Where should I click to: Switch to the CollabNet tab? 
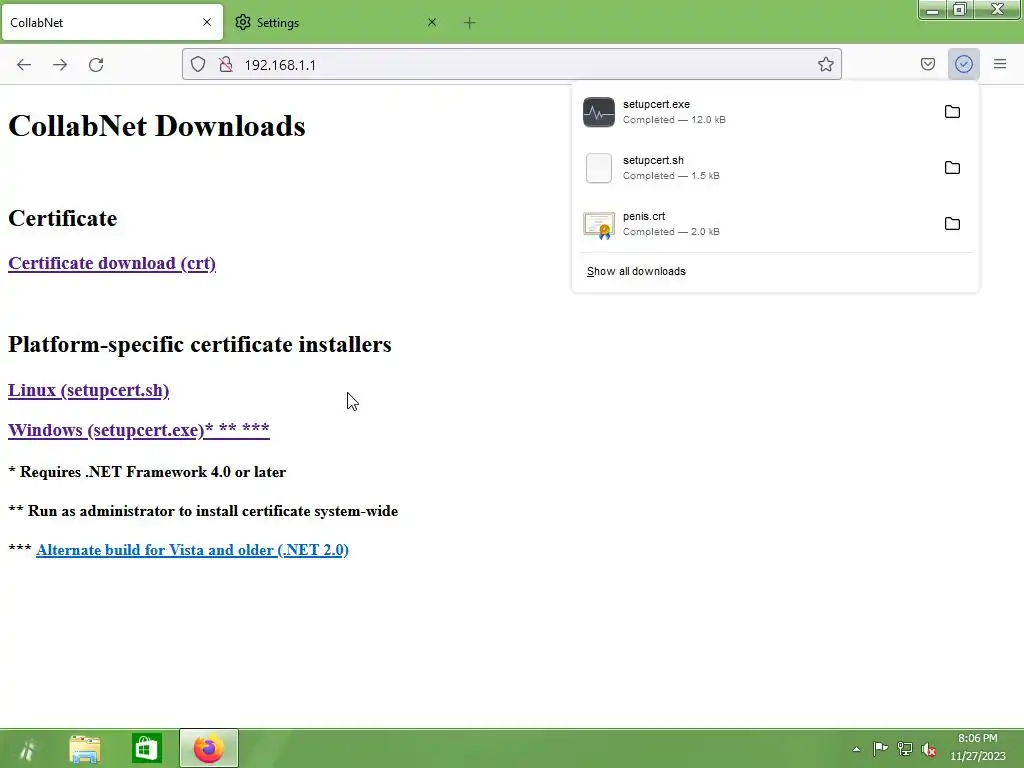tap(112, 22)
